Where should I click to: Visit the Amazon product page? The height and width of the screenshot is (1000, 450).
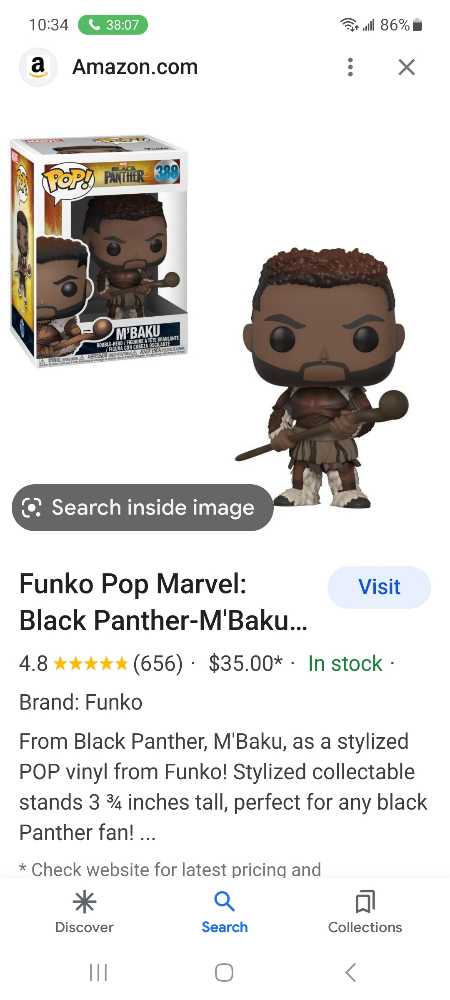point(379,587)
